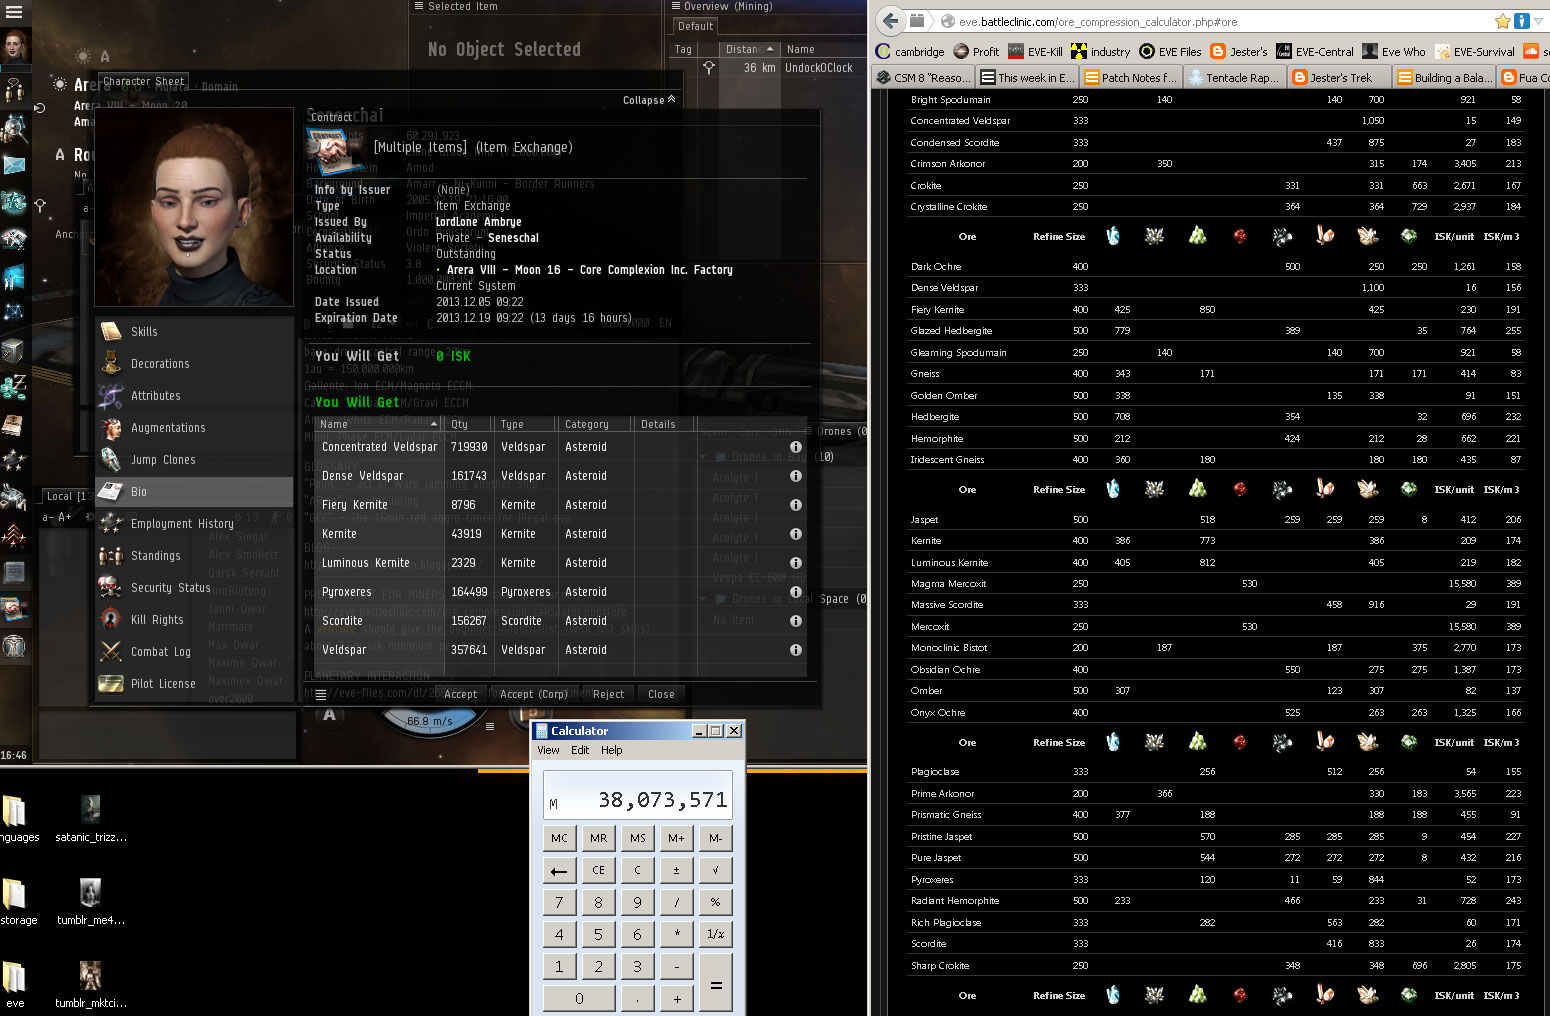Open the contract window menu icon
Screen dimensions: 1550x1016
click(x=321, y=694)
